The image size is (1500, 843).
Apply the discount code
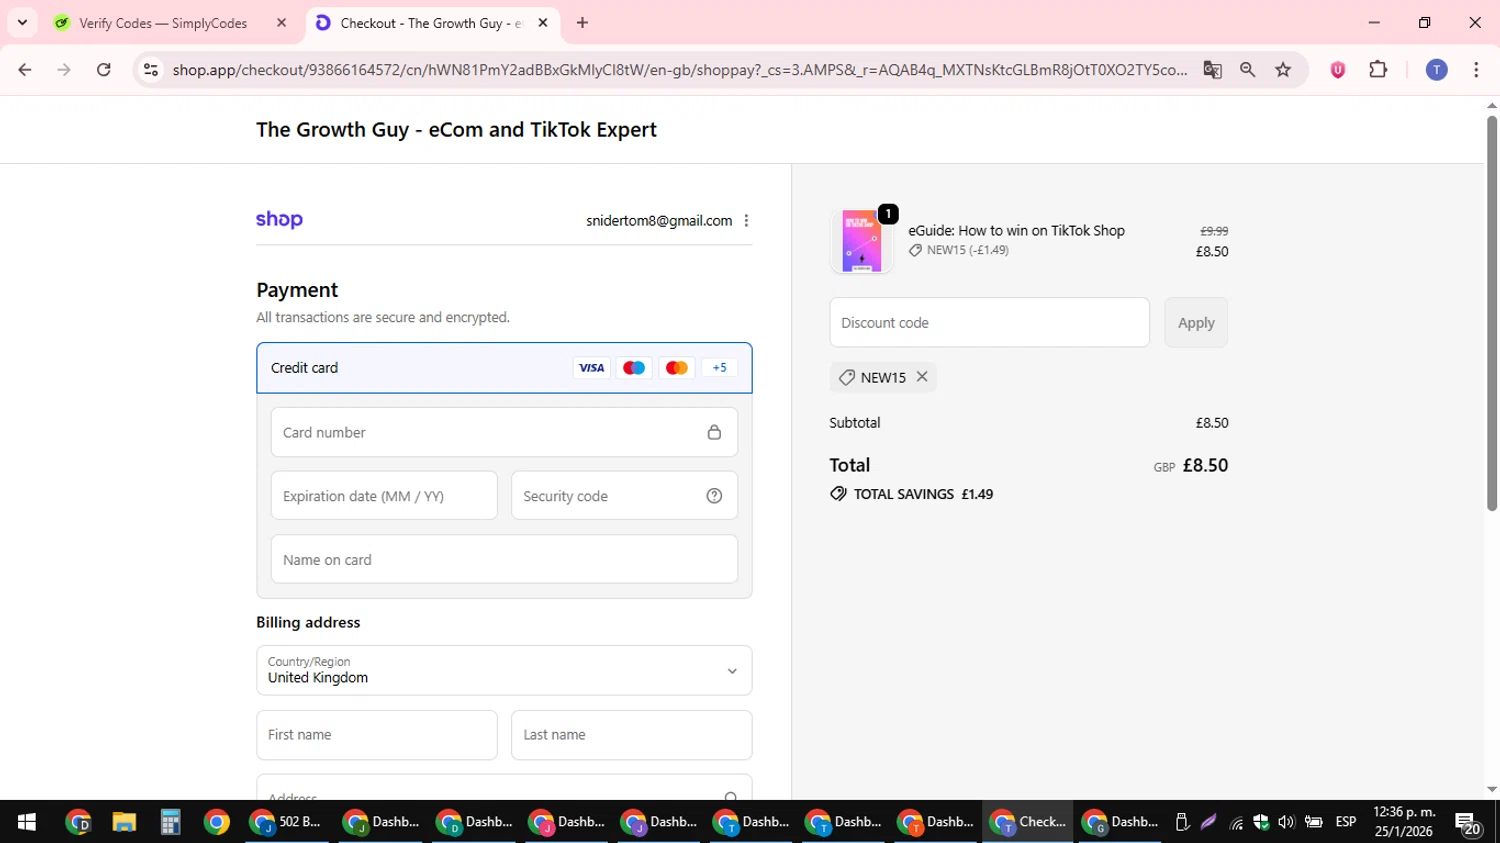pyautogui.click(x=1196, y=323)
